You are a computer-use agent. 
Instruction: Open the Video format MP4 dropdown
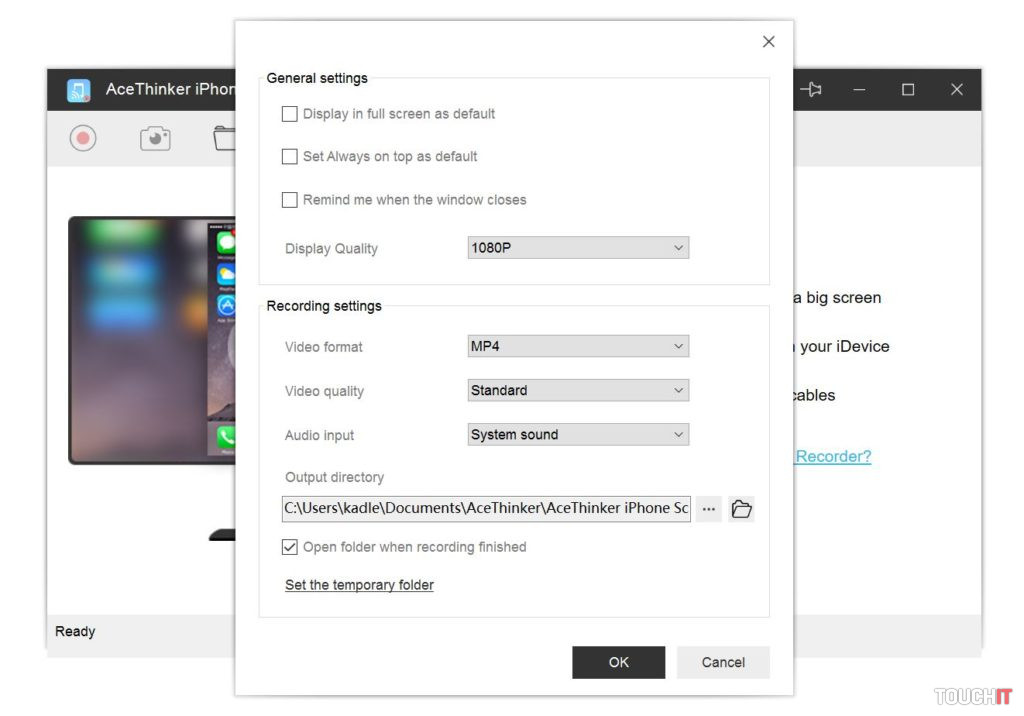pos(578,347)
